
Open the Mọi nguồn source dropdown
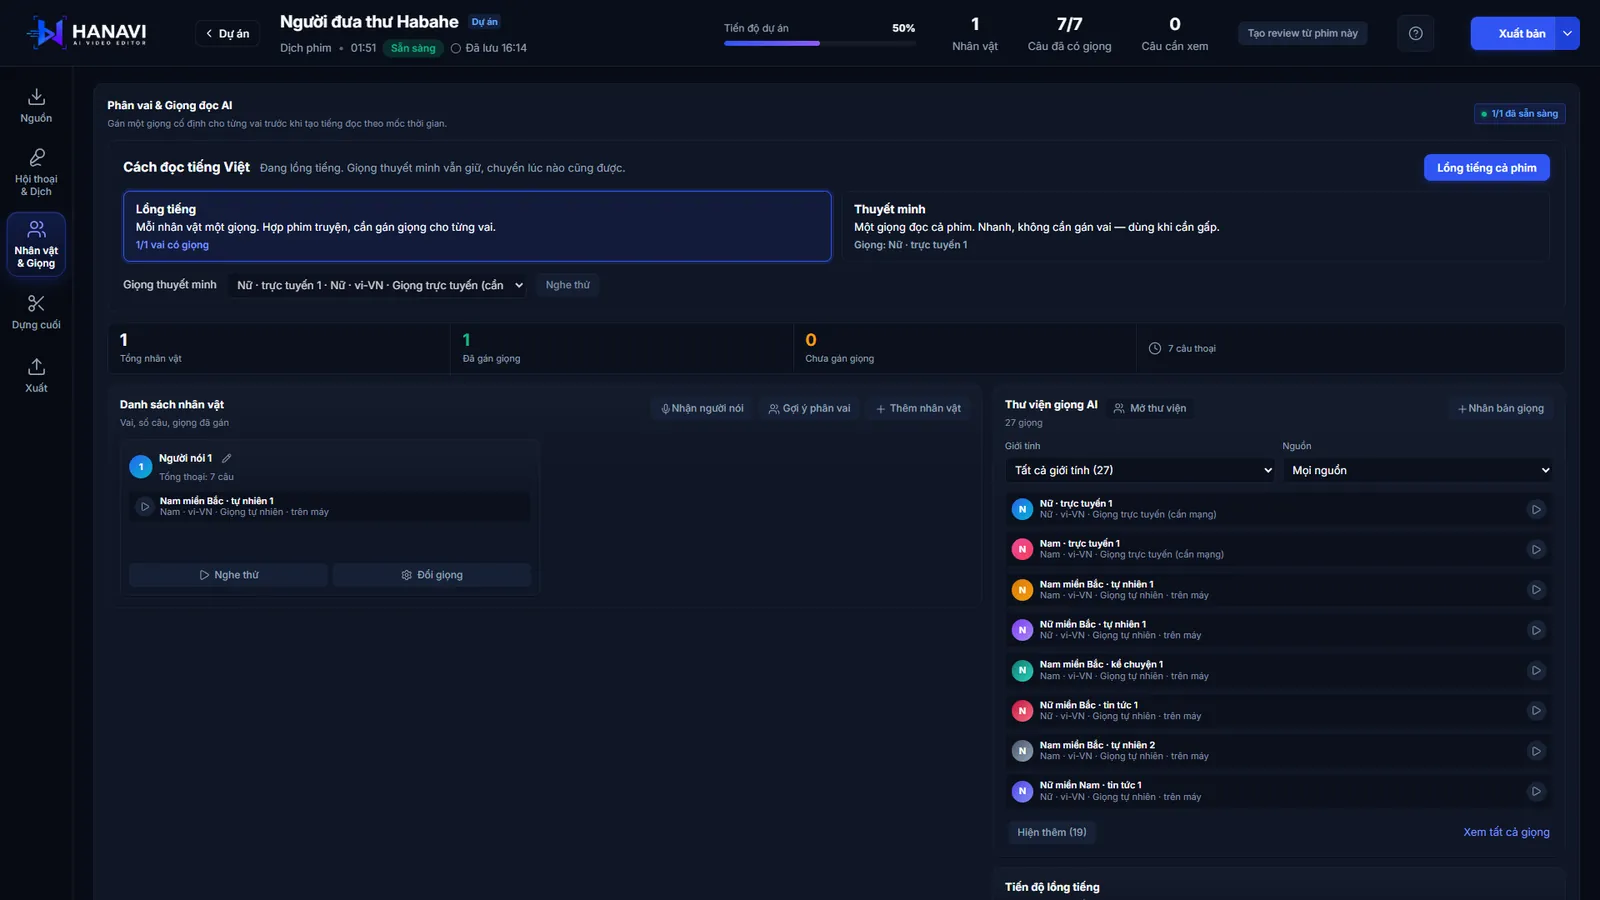click(1418, 470)
